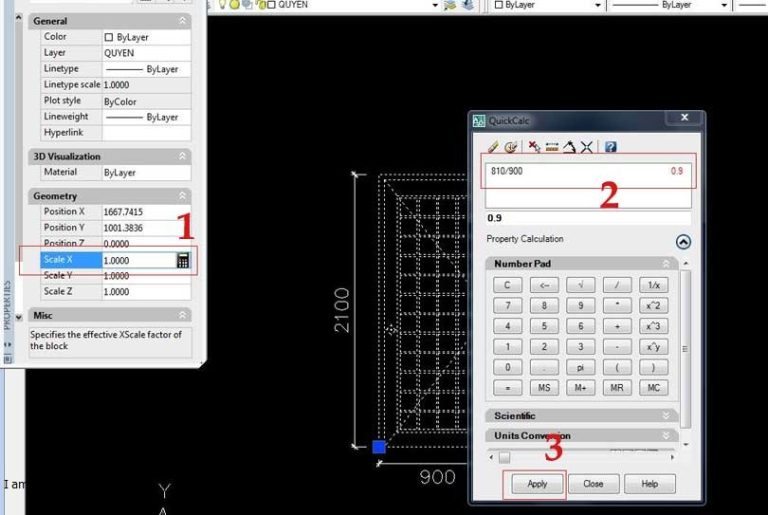Click the minus key on Number Pad
This screenshot has height=515, width=768.
point(617,346)
